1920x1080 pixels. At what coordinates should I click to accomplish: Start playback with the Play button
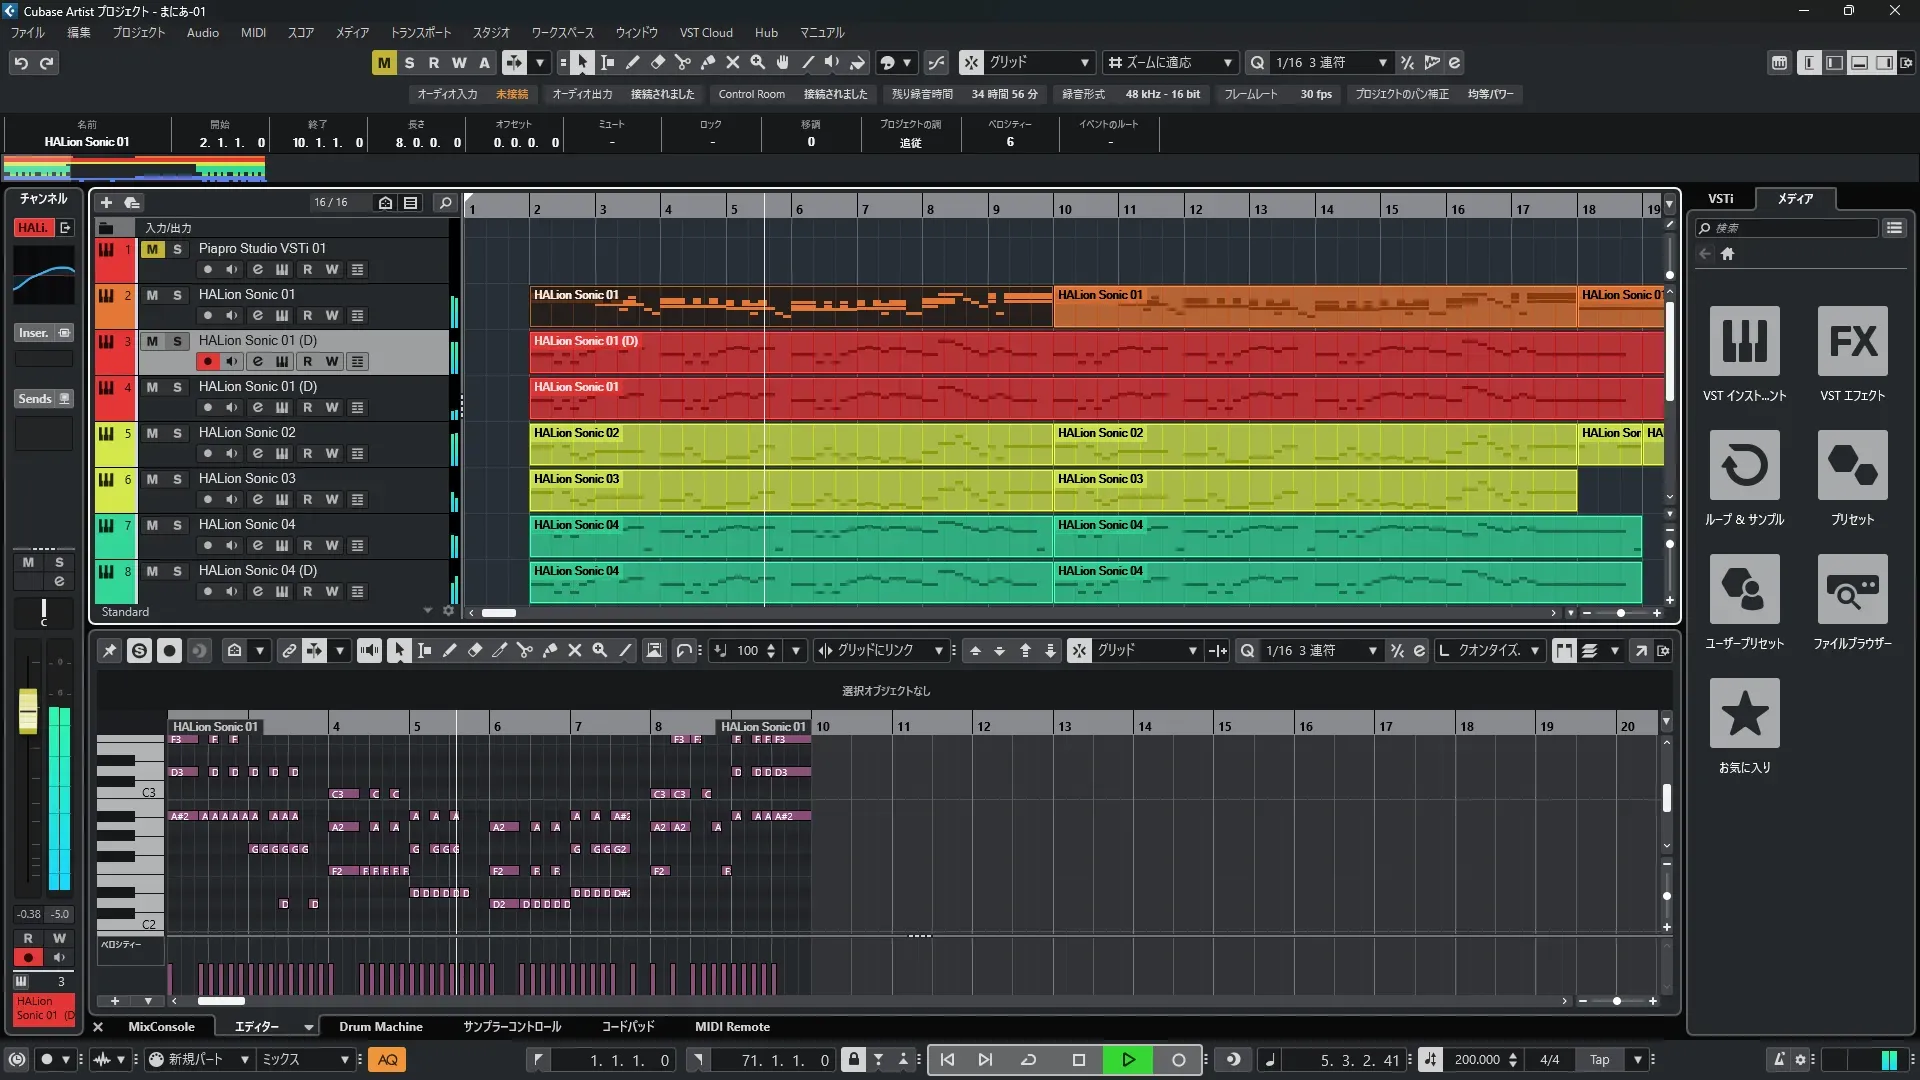[1128, 1060]
